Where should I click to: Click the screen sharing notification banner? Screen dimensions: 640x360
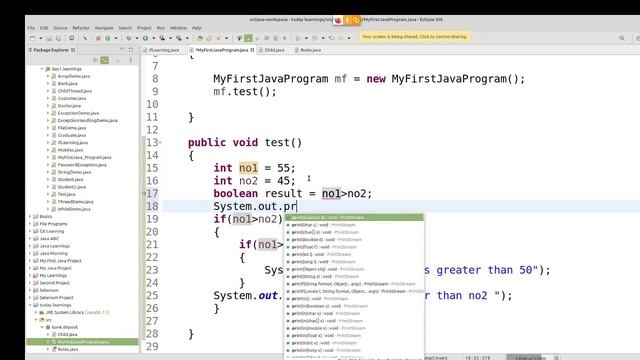(x=415, y=37)
